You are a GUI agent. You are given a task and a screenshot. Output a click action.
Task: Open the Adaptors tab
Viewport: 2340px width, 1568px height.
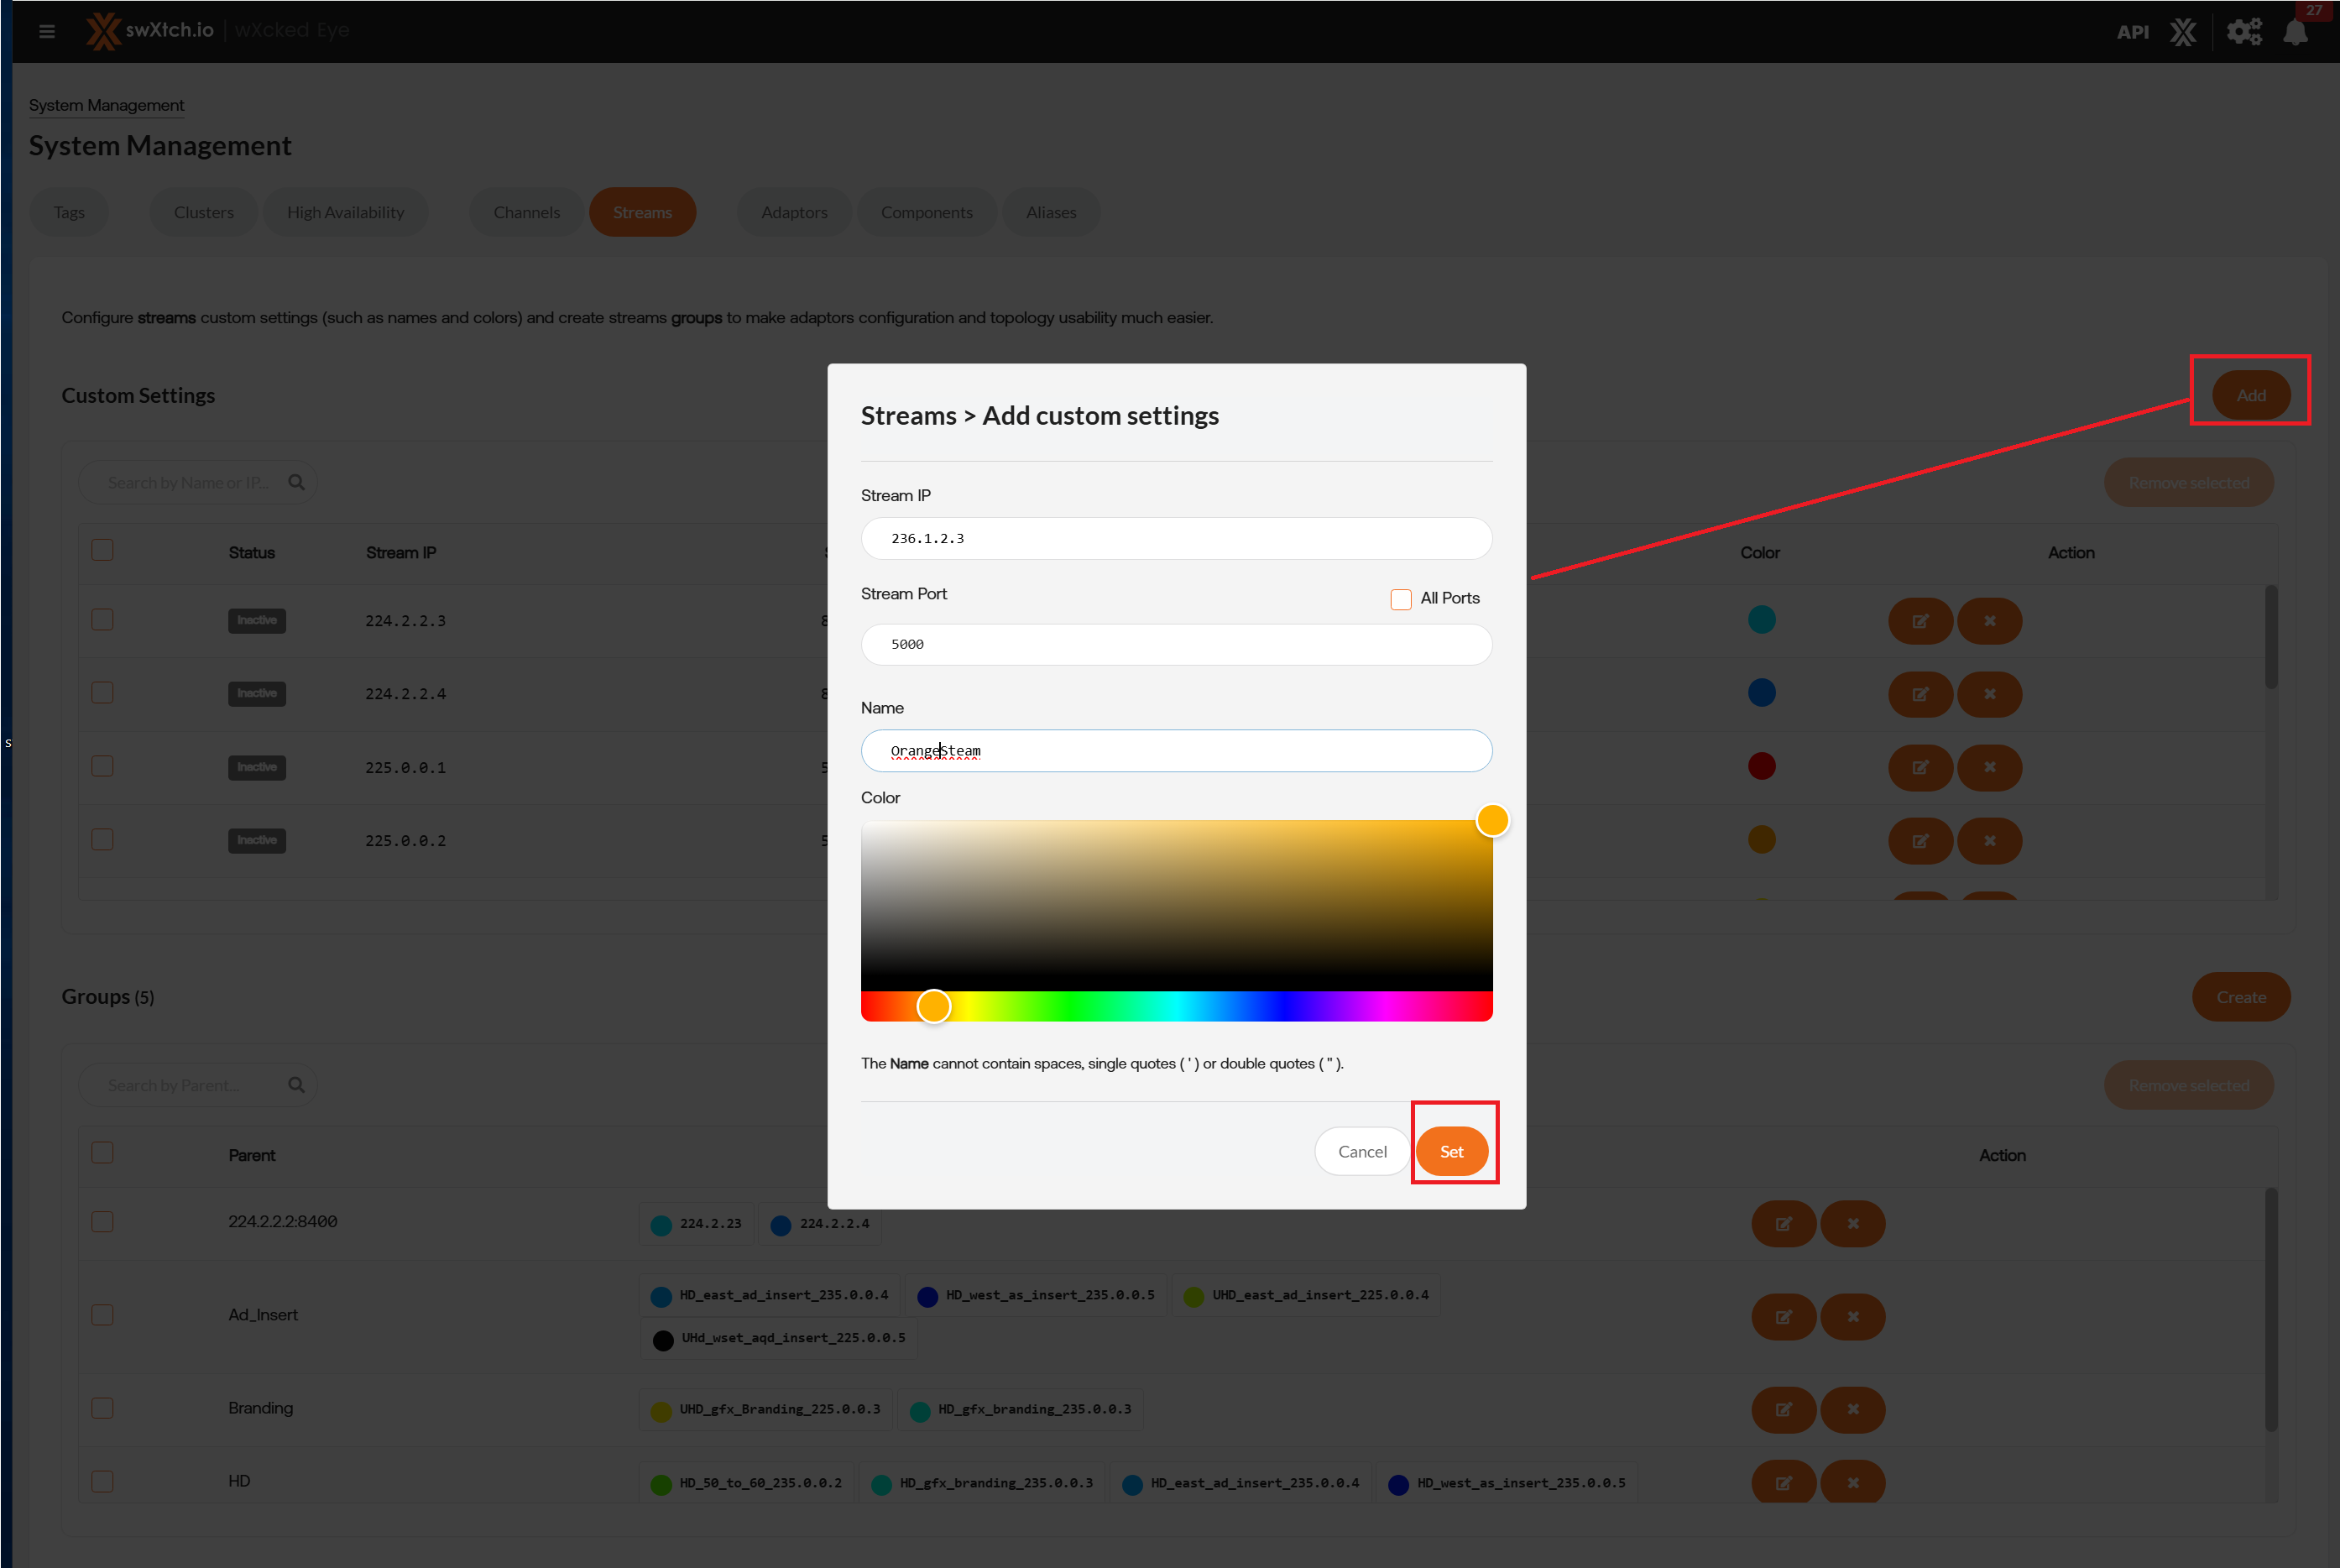793,212
